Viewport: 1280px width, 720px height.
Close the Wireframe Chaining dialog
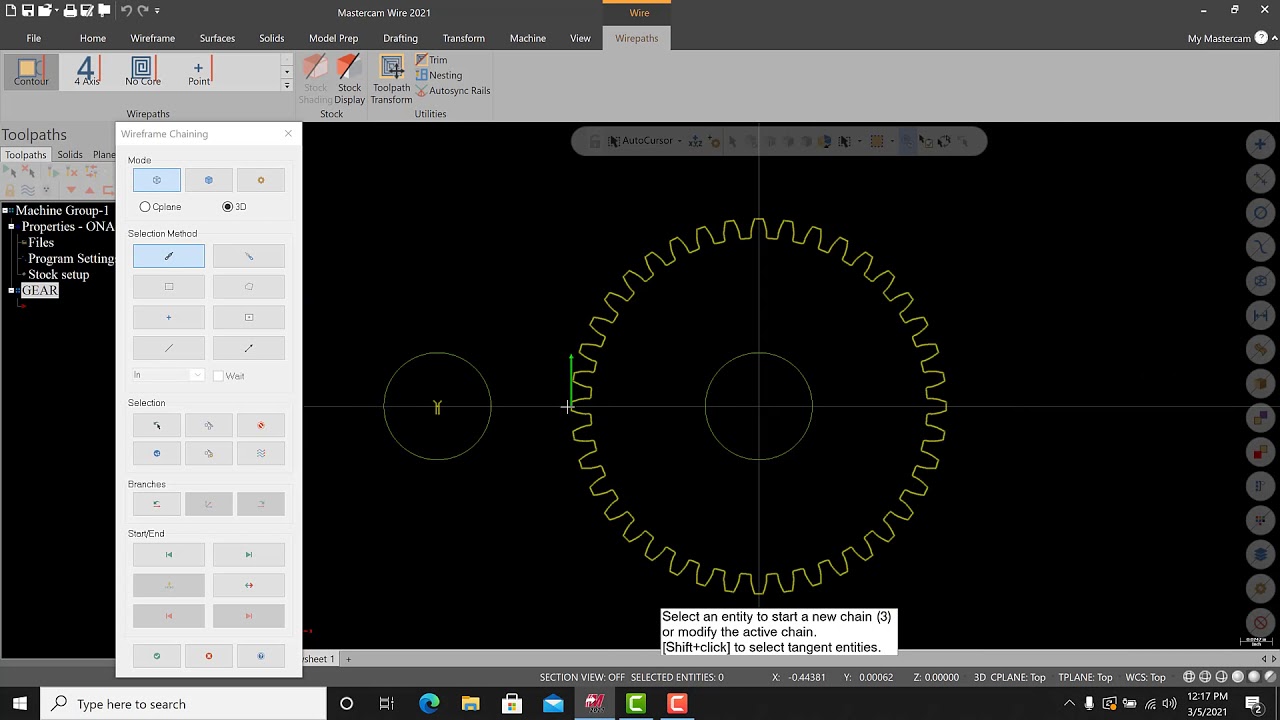[288, 133]
